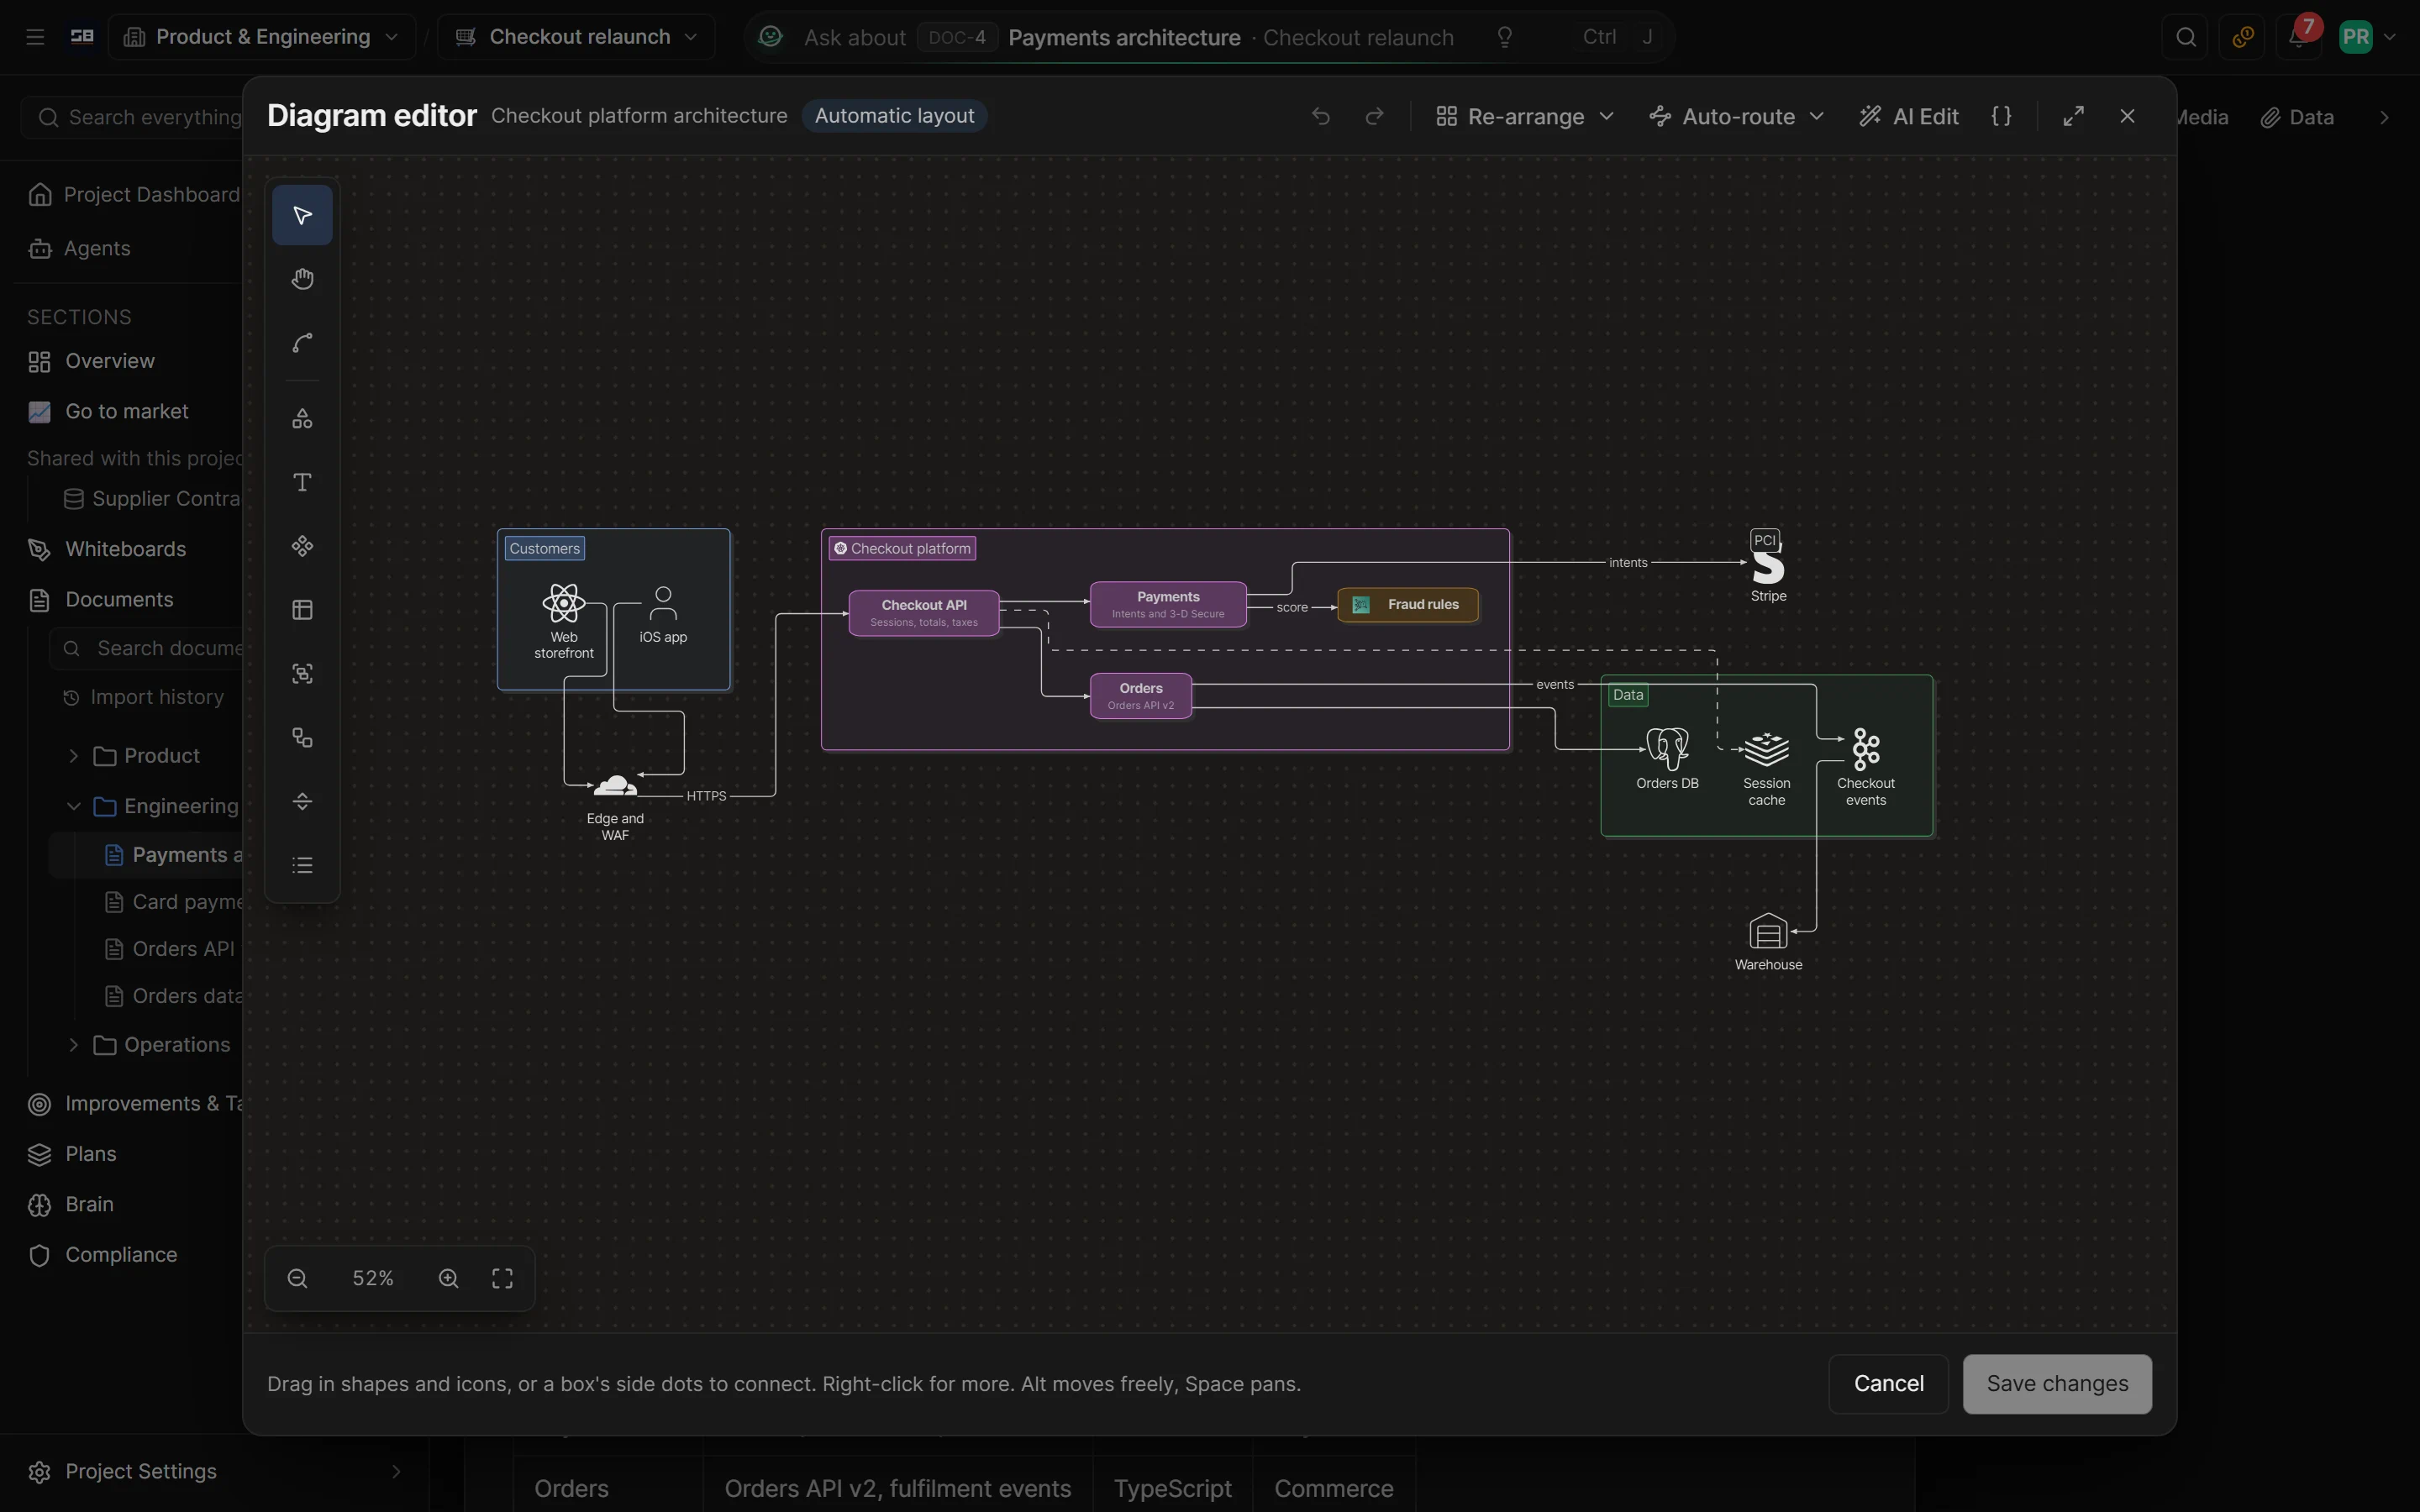
Task: Open the shapes tool
Action: coord(302,418)
